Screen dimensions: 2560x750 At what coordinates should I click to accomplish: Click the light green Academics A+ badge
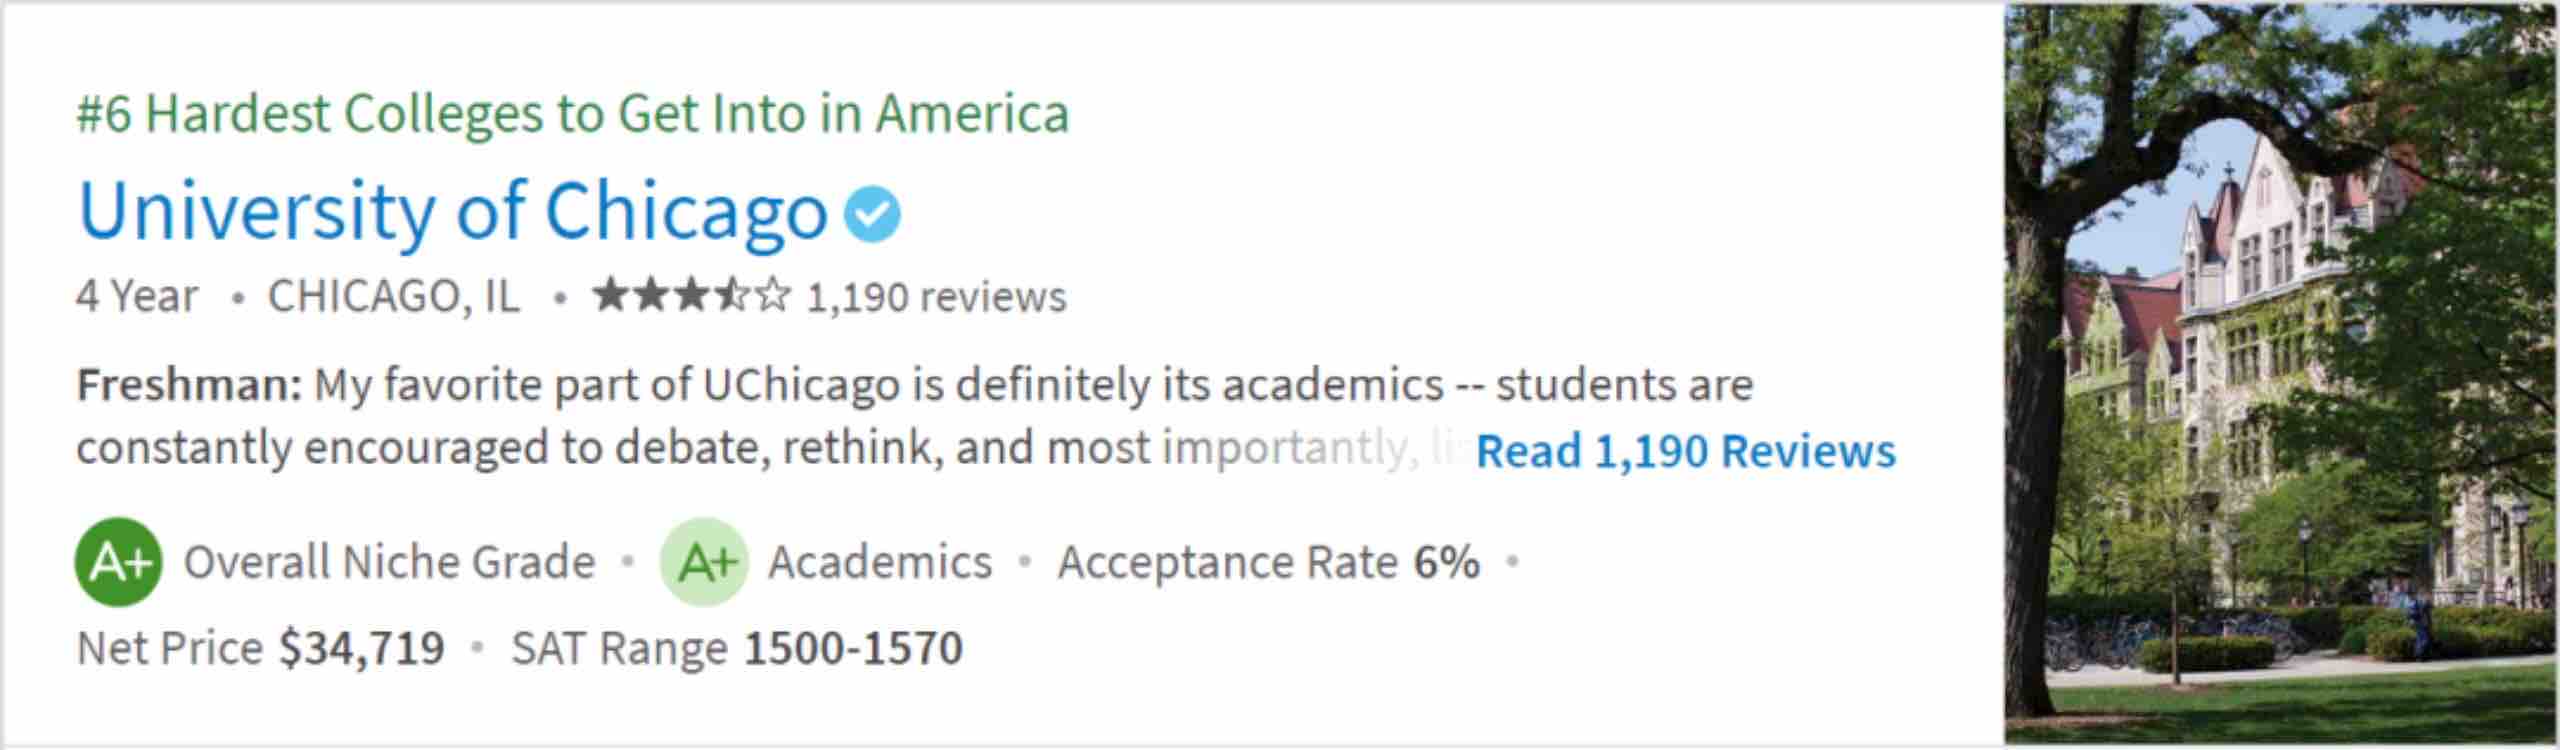[704, 562]
